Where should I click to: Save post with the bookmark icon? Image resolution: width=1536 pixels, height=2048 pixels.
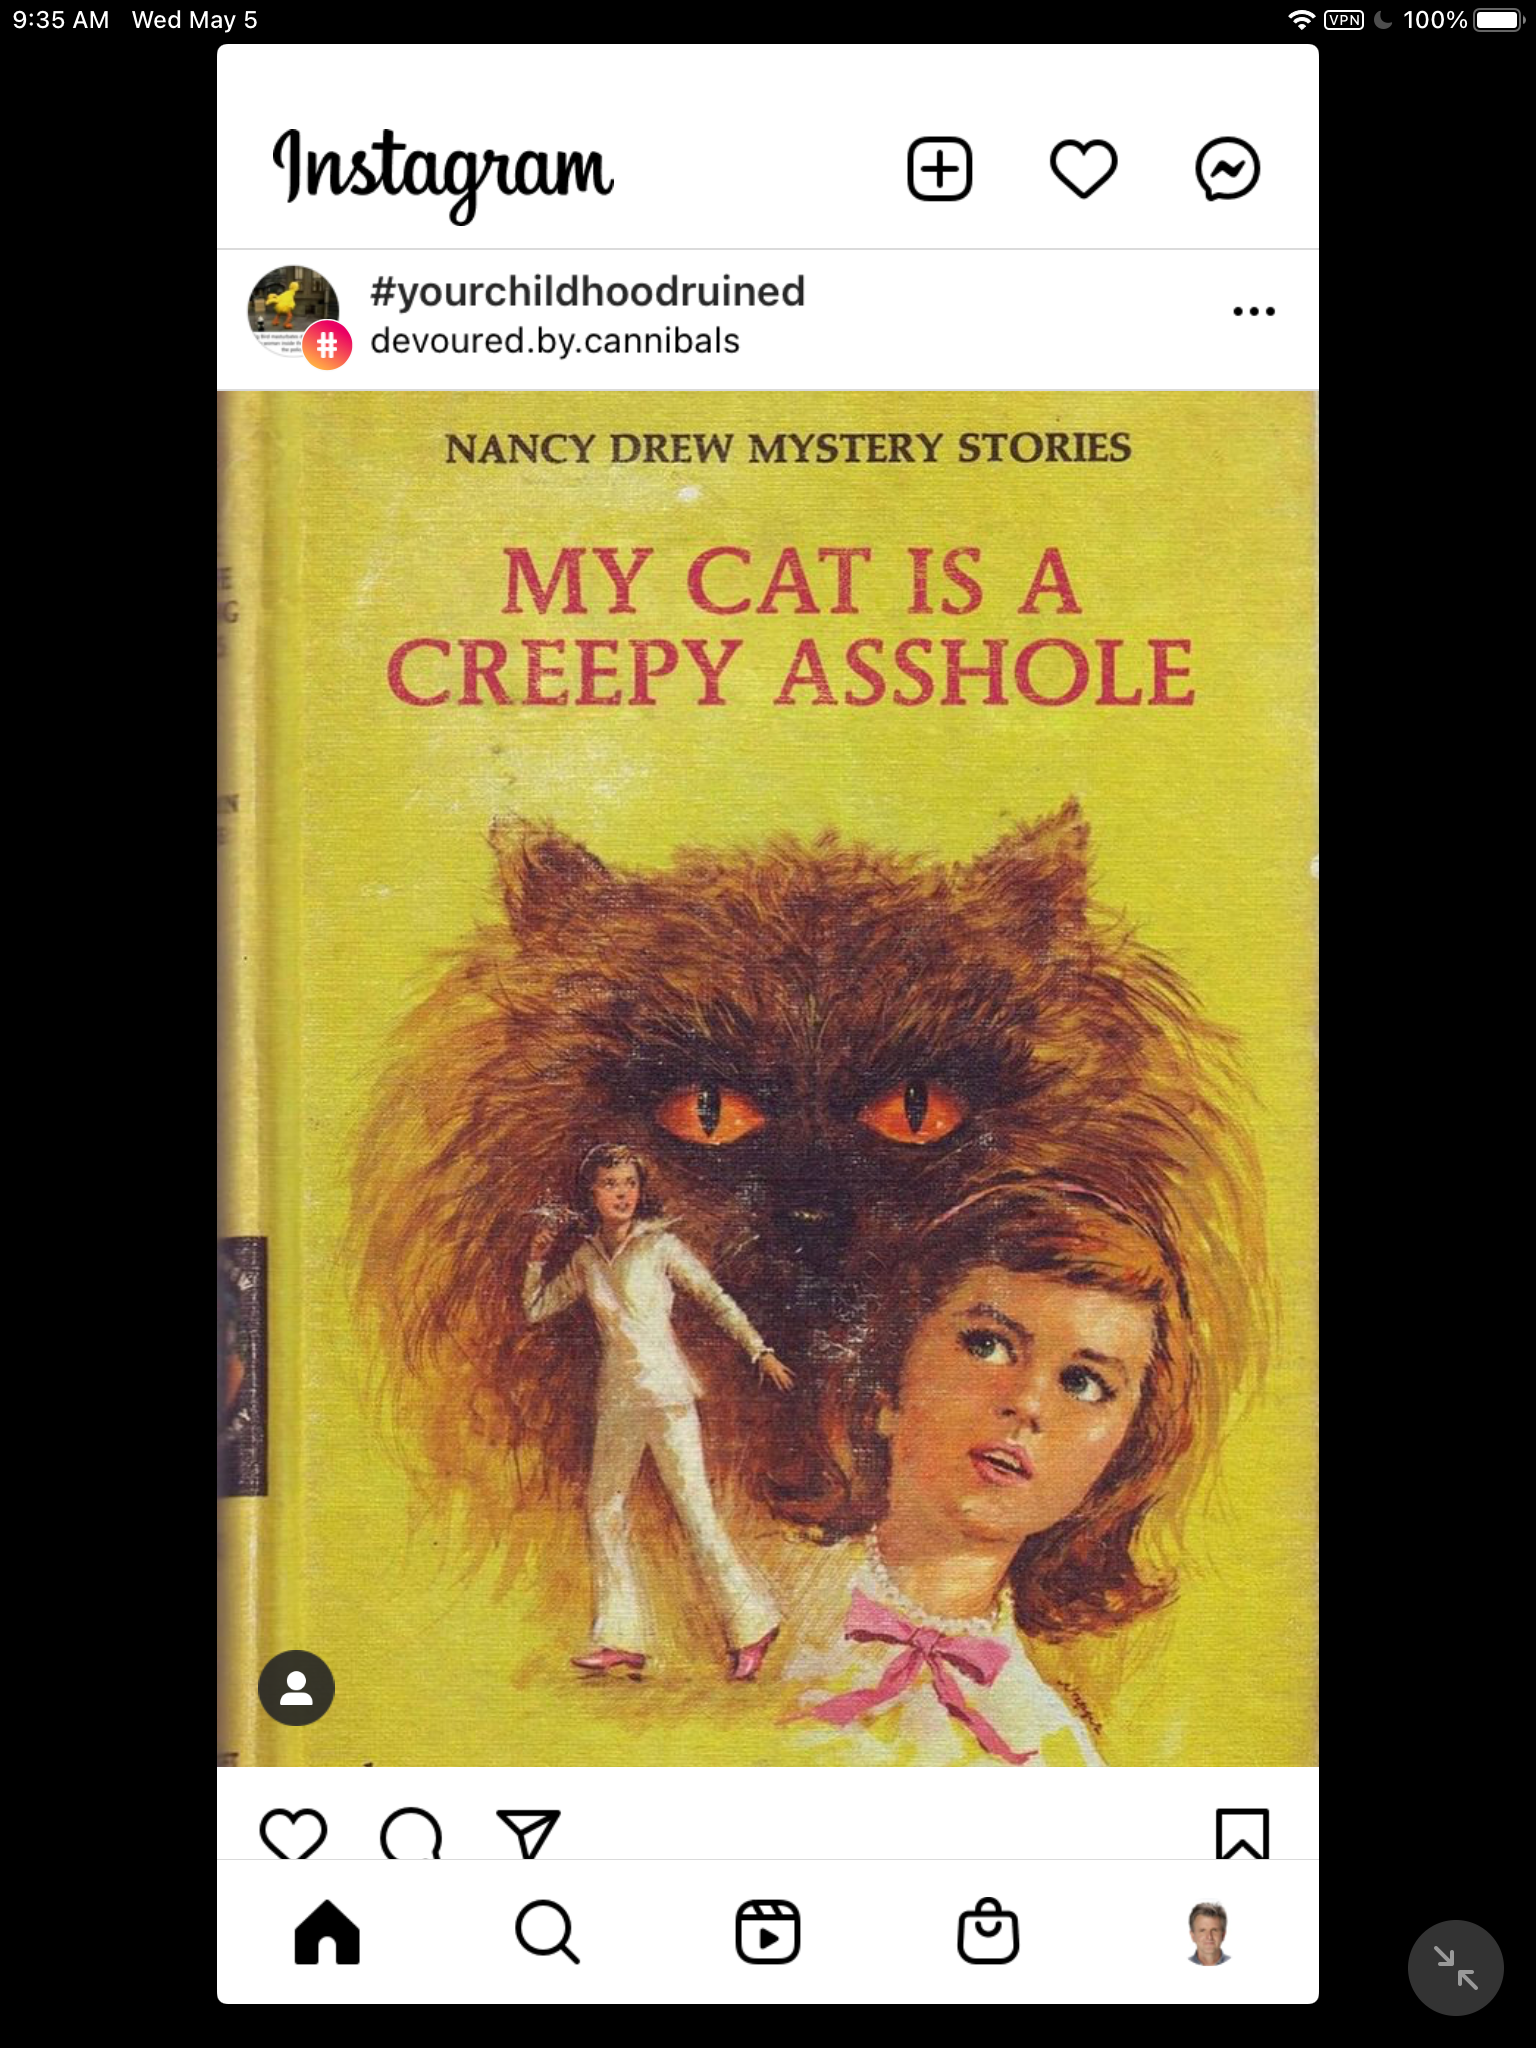coord(1242,1834)
